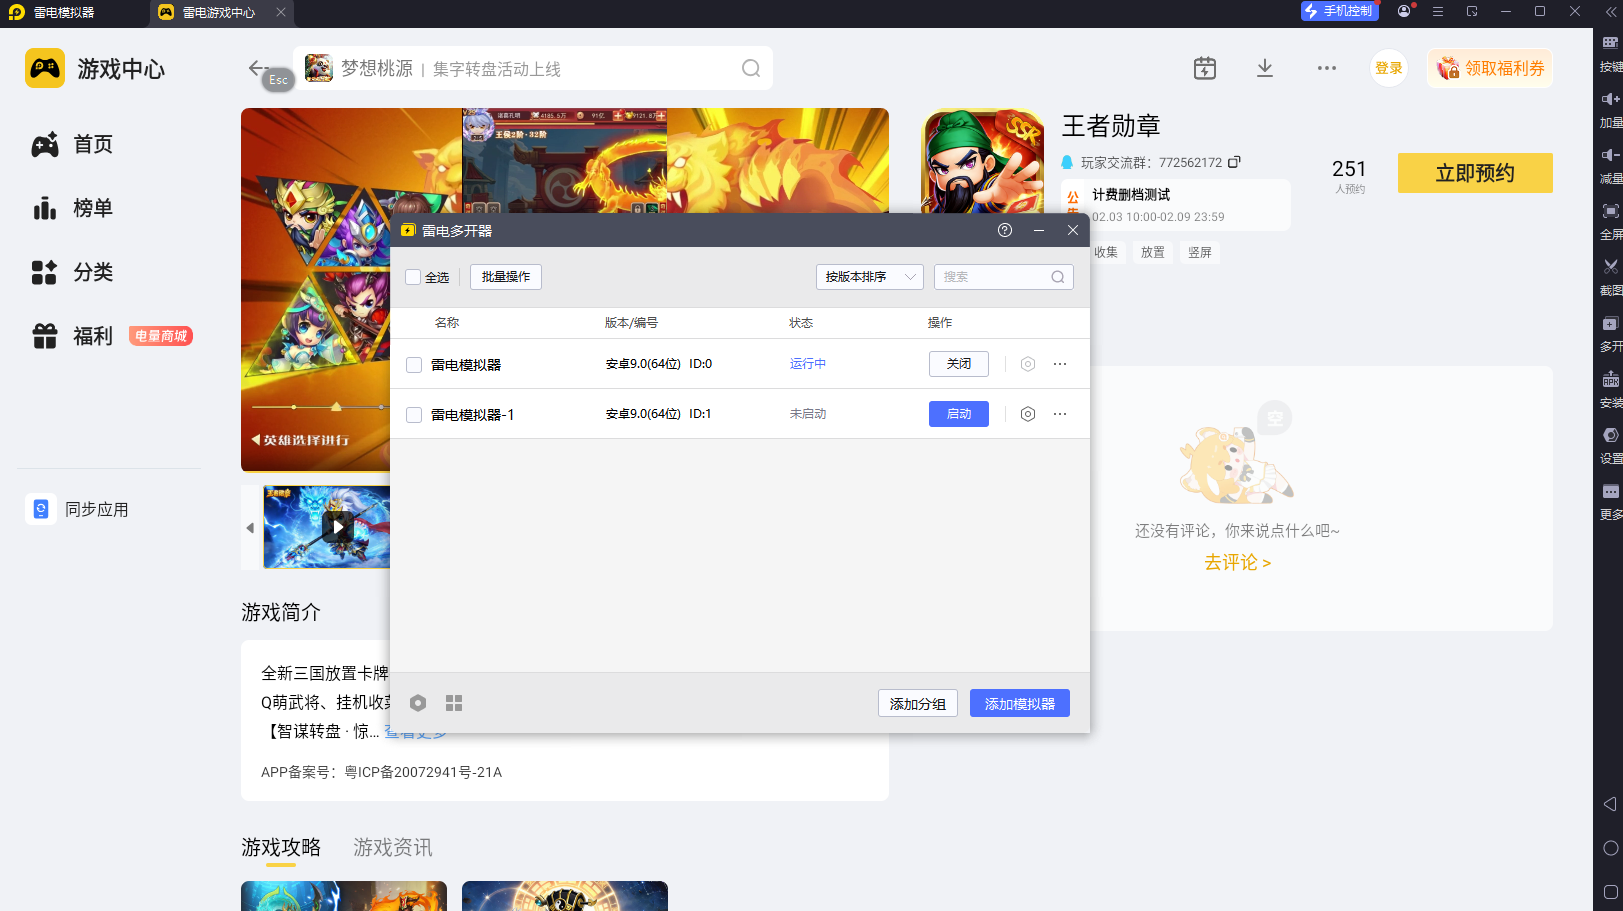Click the 放置 game tag
Image resolution: width=1623 pixels, height=911 pixels.
pyautogui.click(x=1153, y=253)
